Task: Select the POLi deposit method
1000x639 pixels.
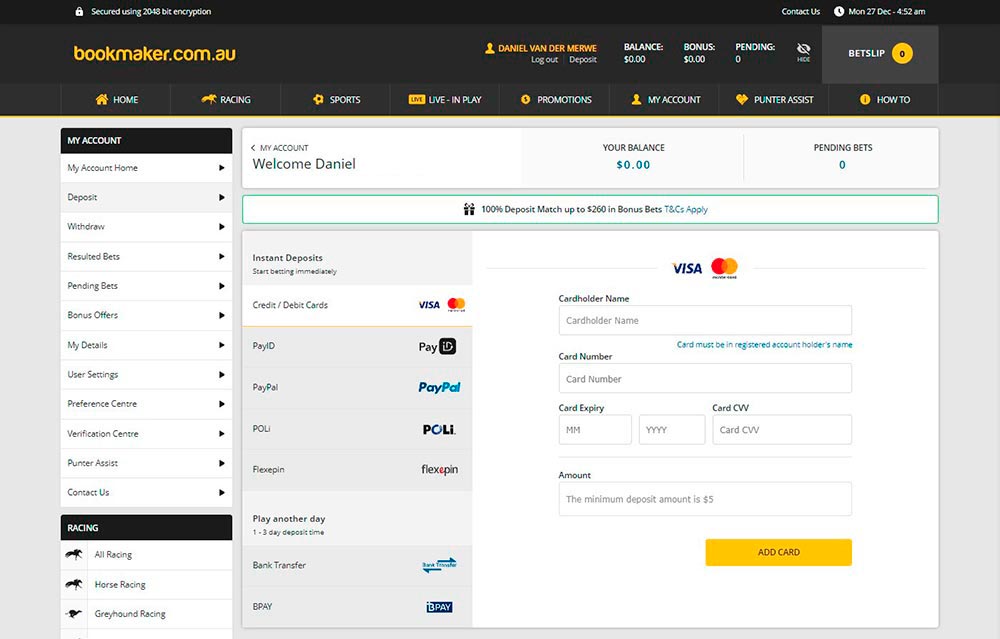Action: click(357, 429)
